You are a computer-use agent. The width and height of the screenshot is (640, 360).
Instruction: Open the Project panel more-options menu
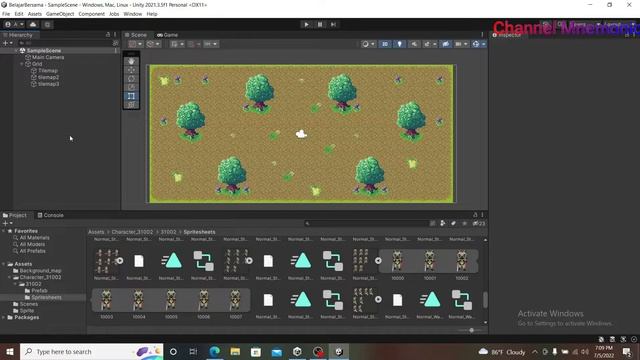pos(482,215)
